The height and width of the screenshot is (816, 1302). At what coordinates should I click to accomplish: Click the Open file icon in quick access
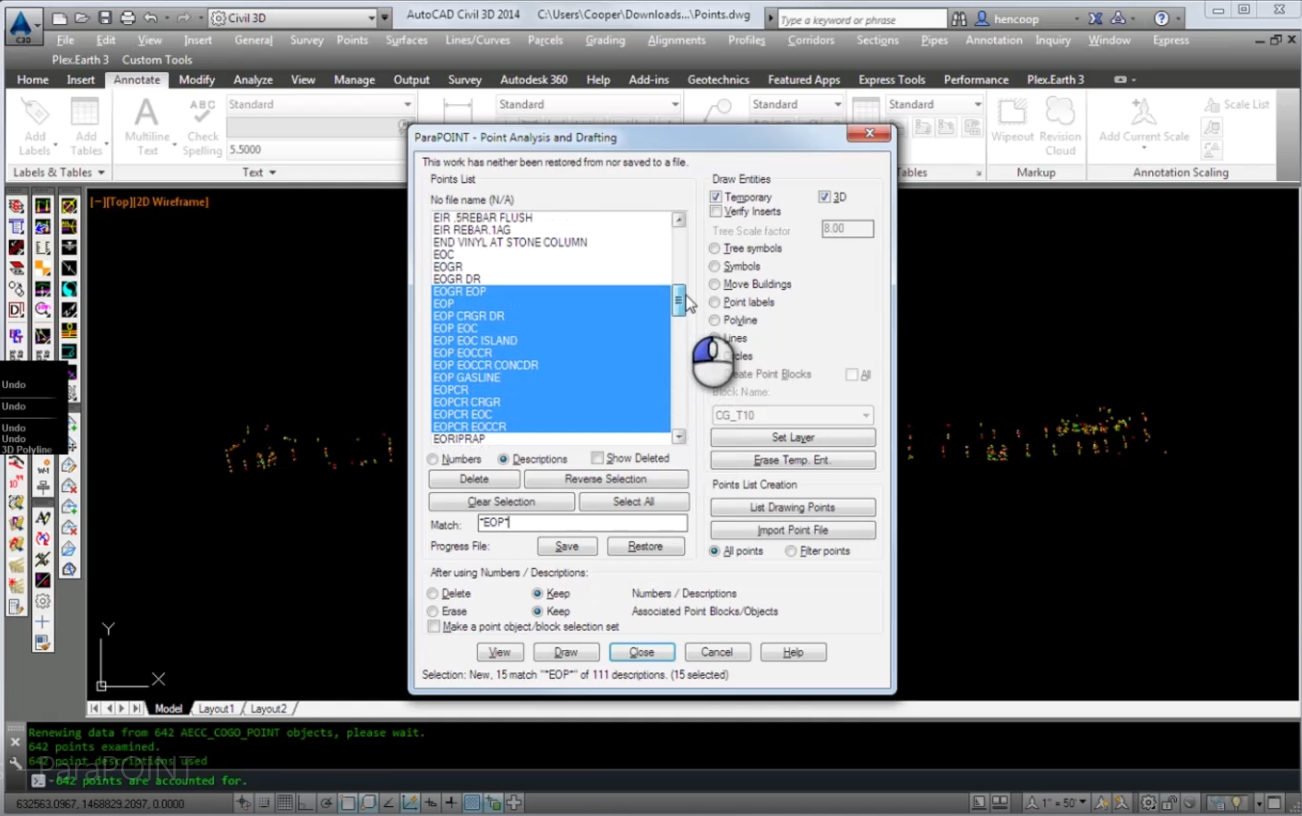(x=82, y=18)
